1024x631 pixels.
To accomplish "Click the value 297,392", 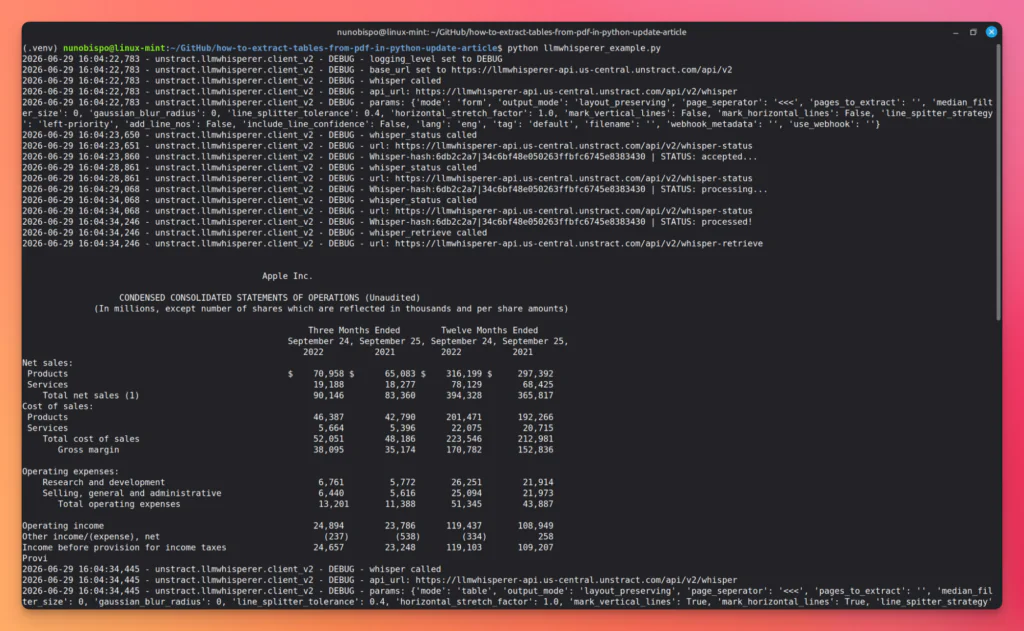I will click(536, 374).
